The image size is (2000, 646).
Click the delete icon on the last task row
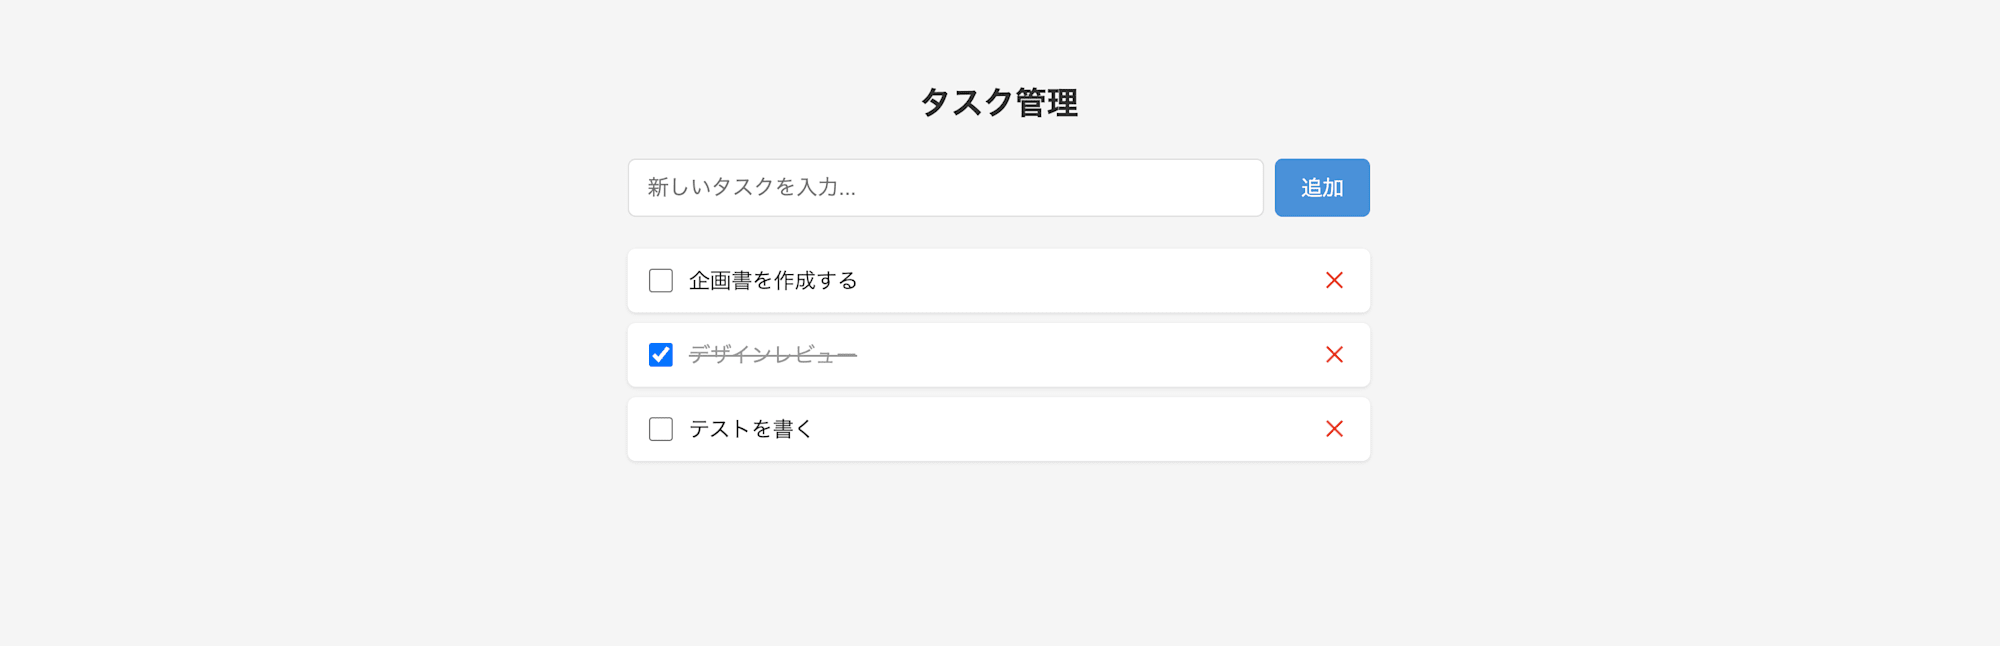[1335, 429]
